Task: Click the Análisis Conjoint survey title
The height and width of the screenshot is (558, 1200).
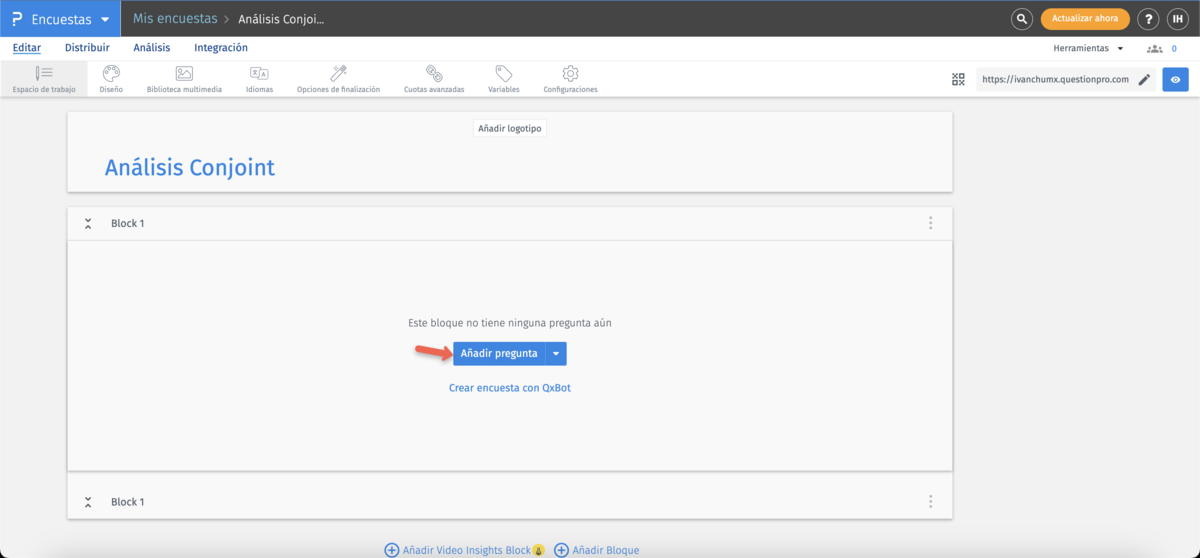Action: [x=190, y=168]
